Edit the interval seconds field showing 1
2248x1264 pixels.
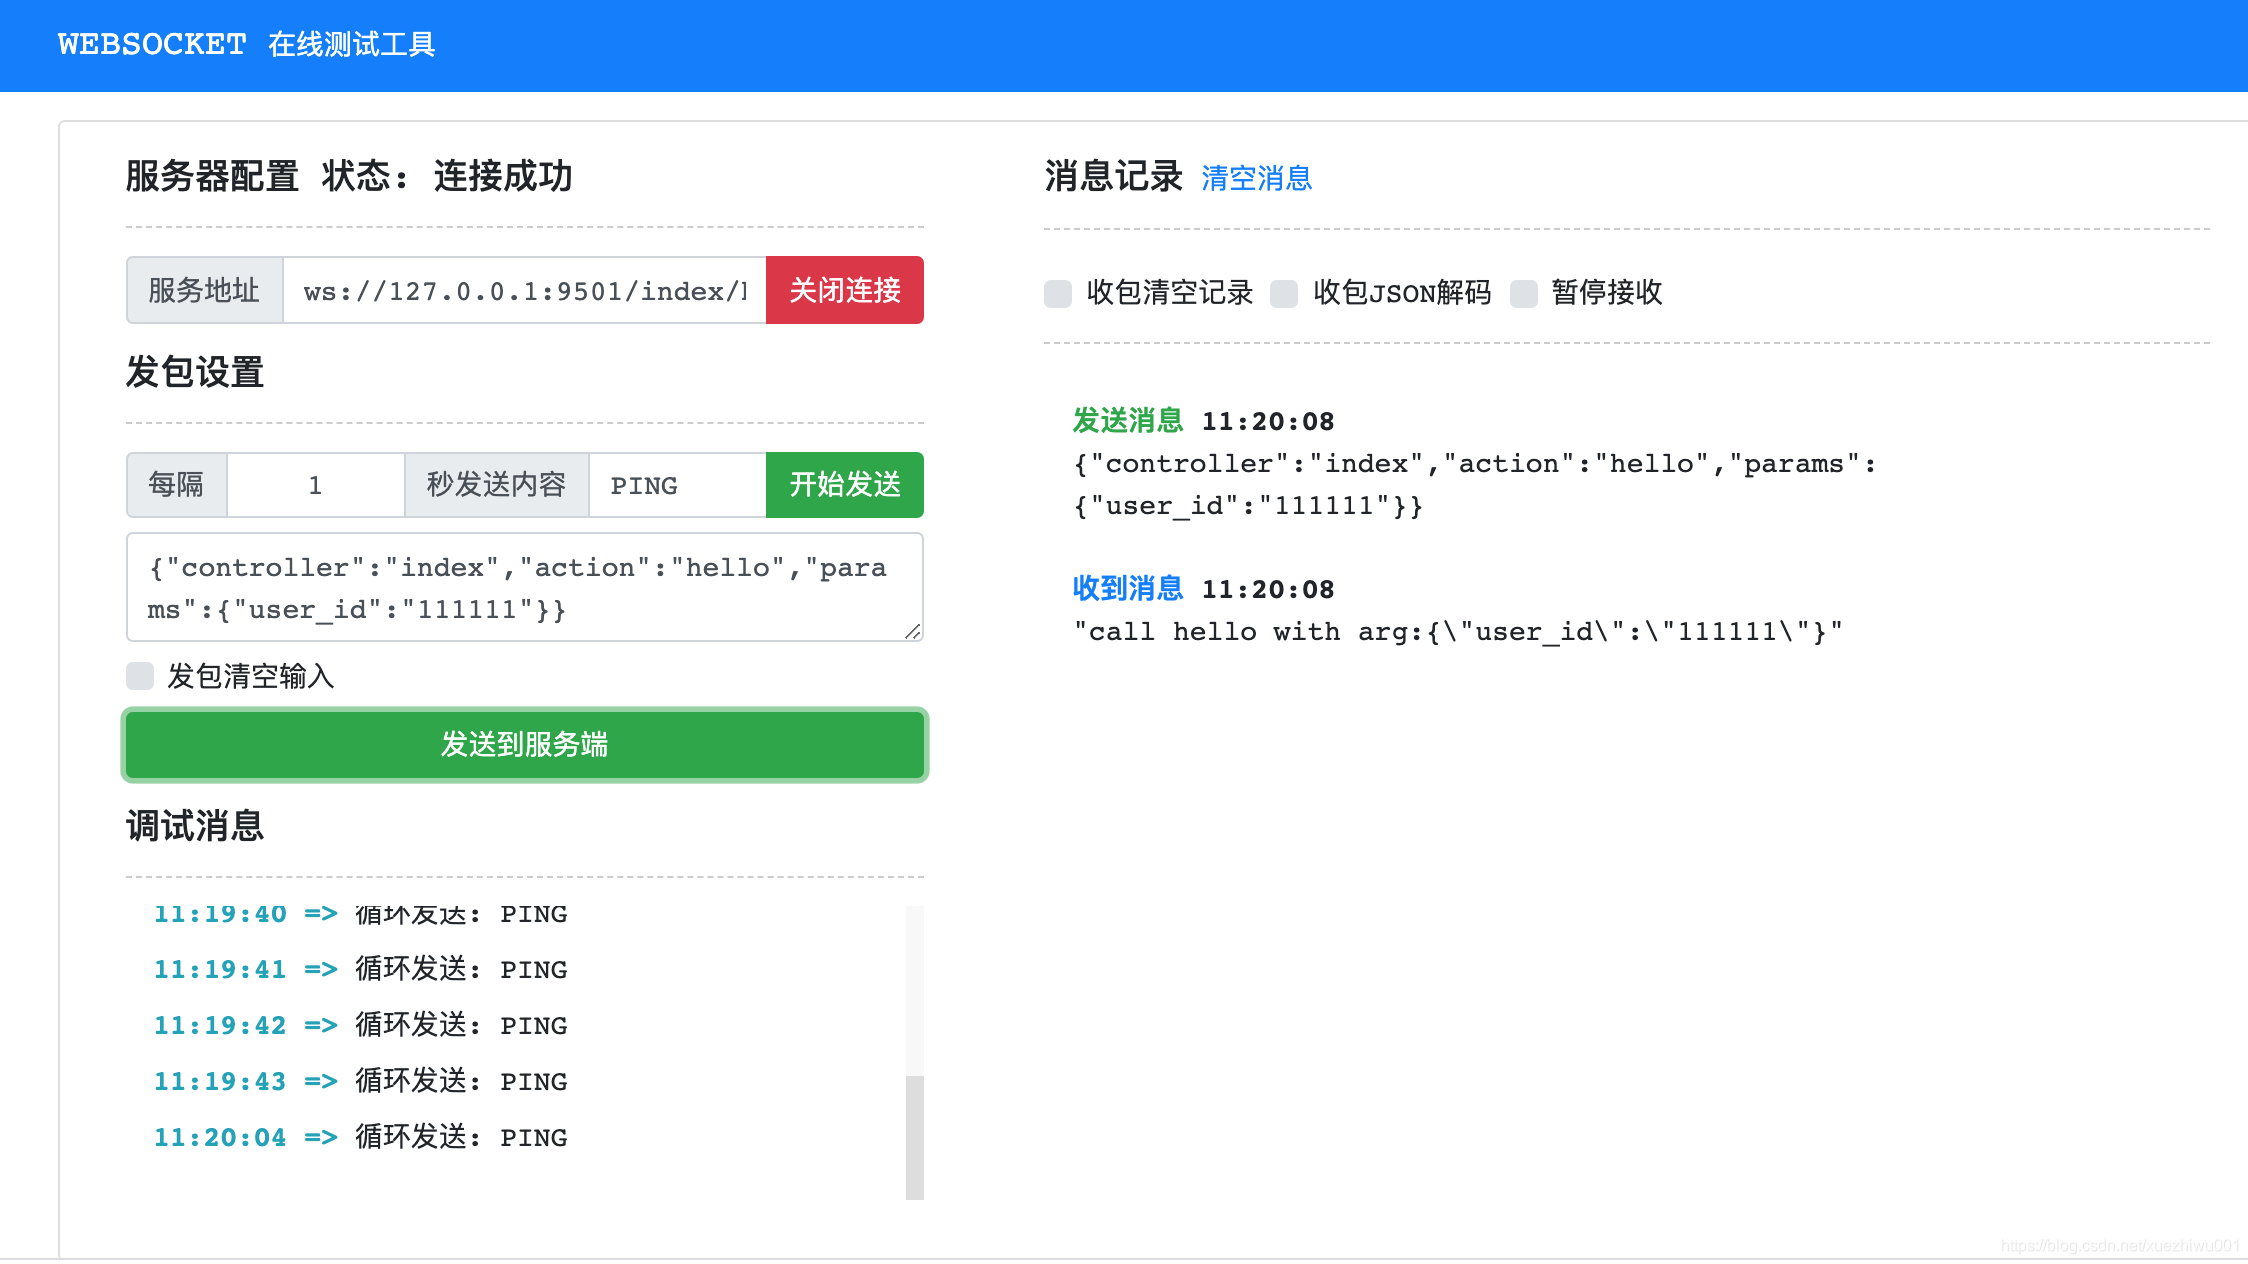(316, 485)
